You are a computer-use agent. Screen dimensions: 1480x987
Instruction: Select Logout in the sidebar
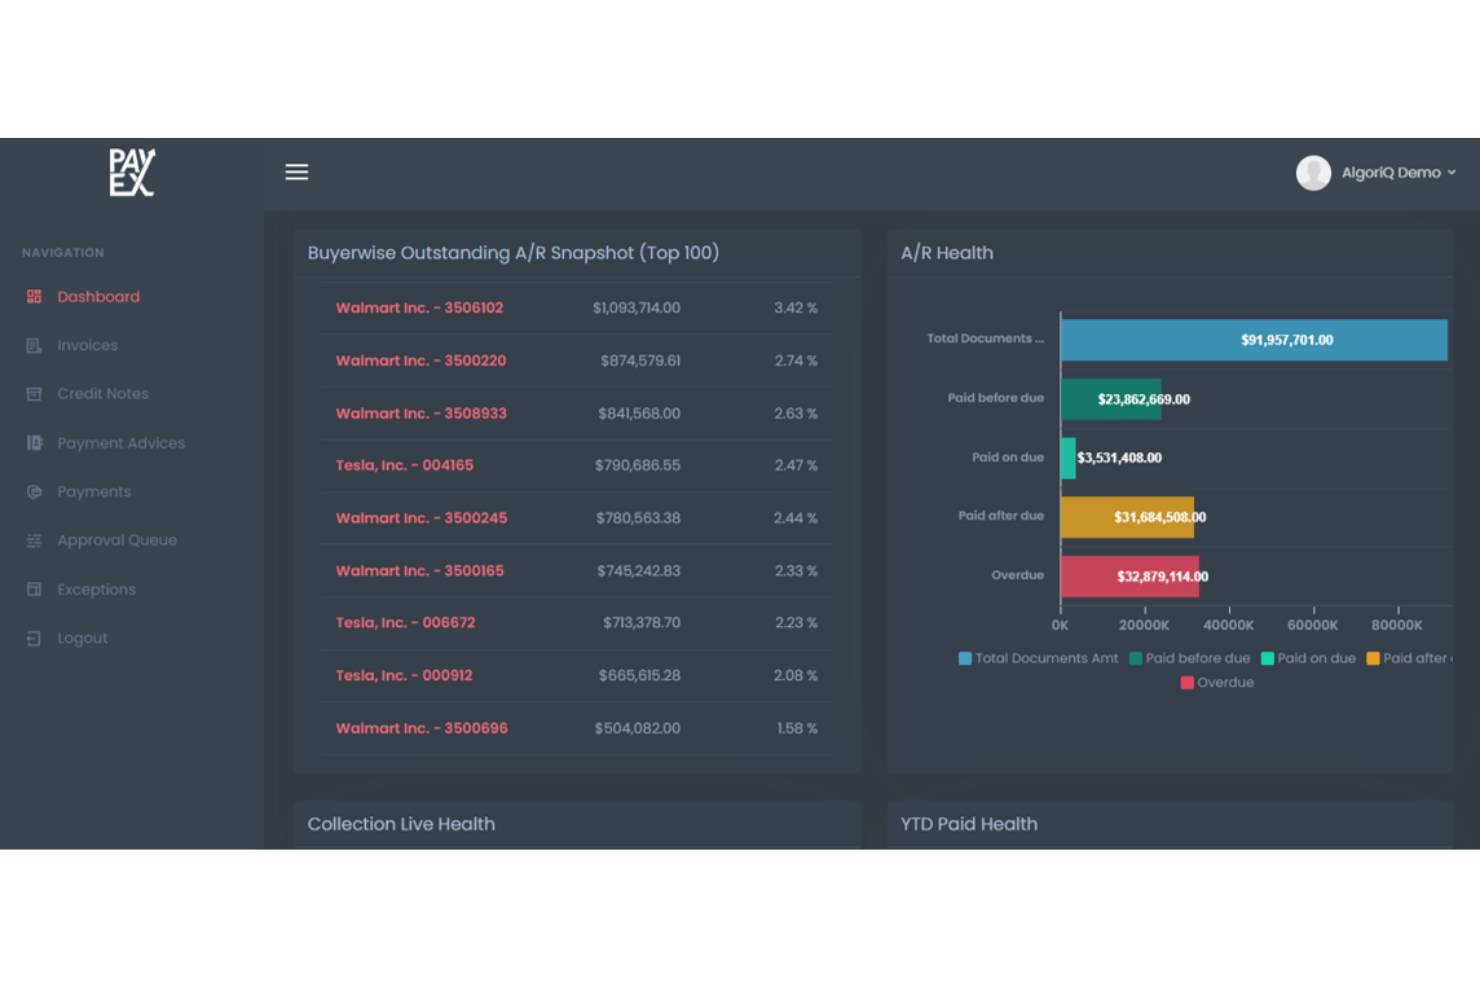tap(82, 638)
